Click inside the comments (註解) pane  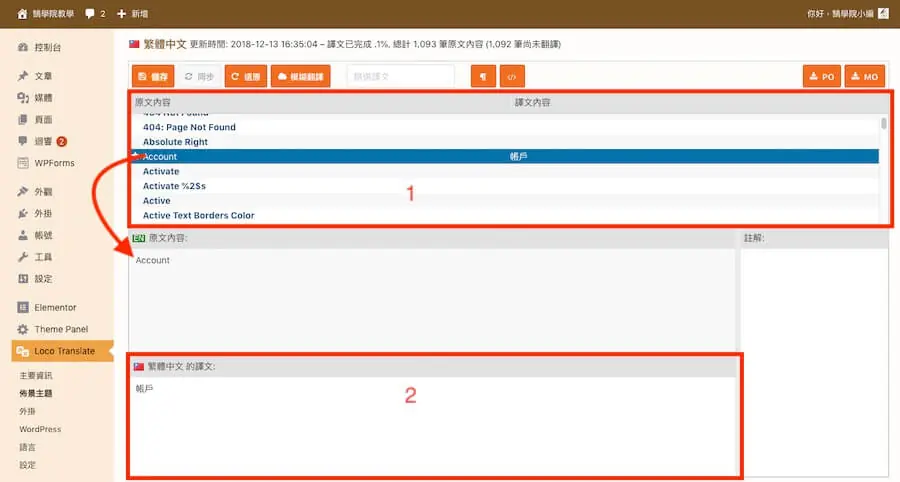click(x=814, y=362)
